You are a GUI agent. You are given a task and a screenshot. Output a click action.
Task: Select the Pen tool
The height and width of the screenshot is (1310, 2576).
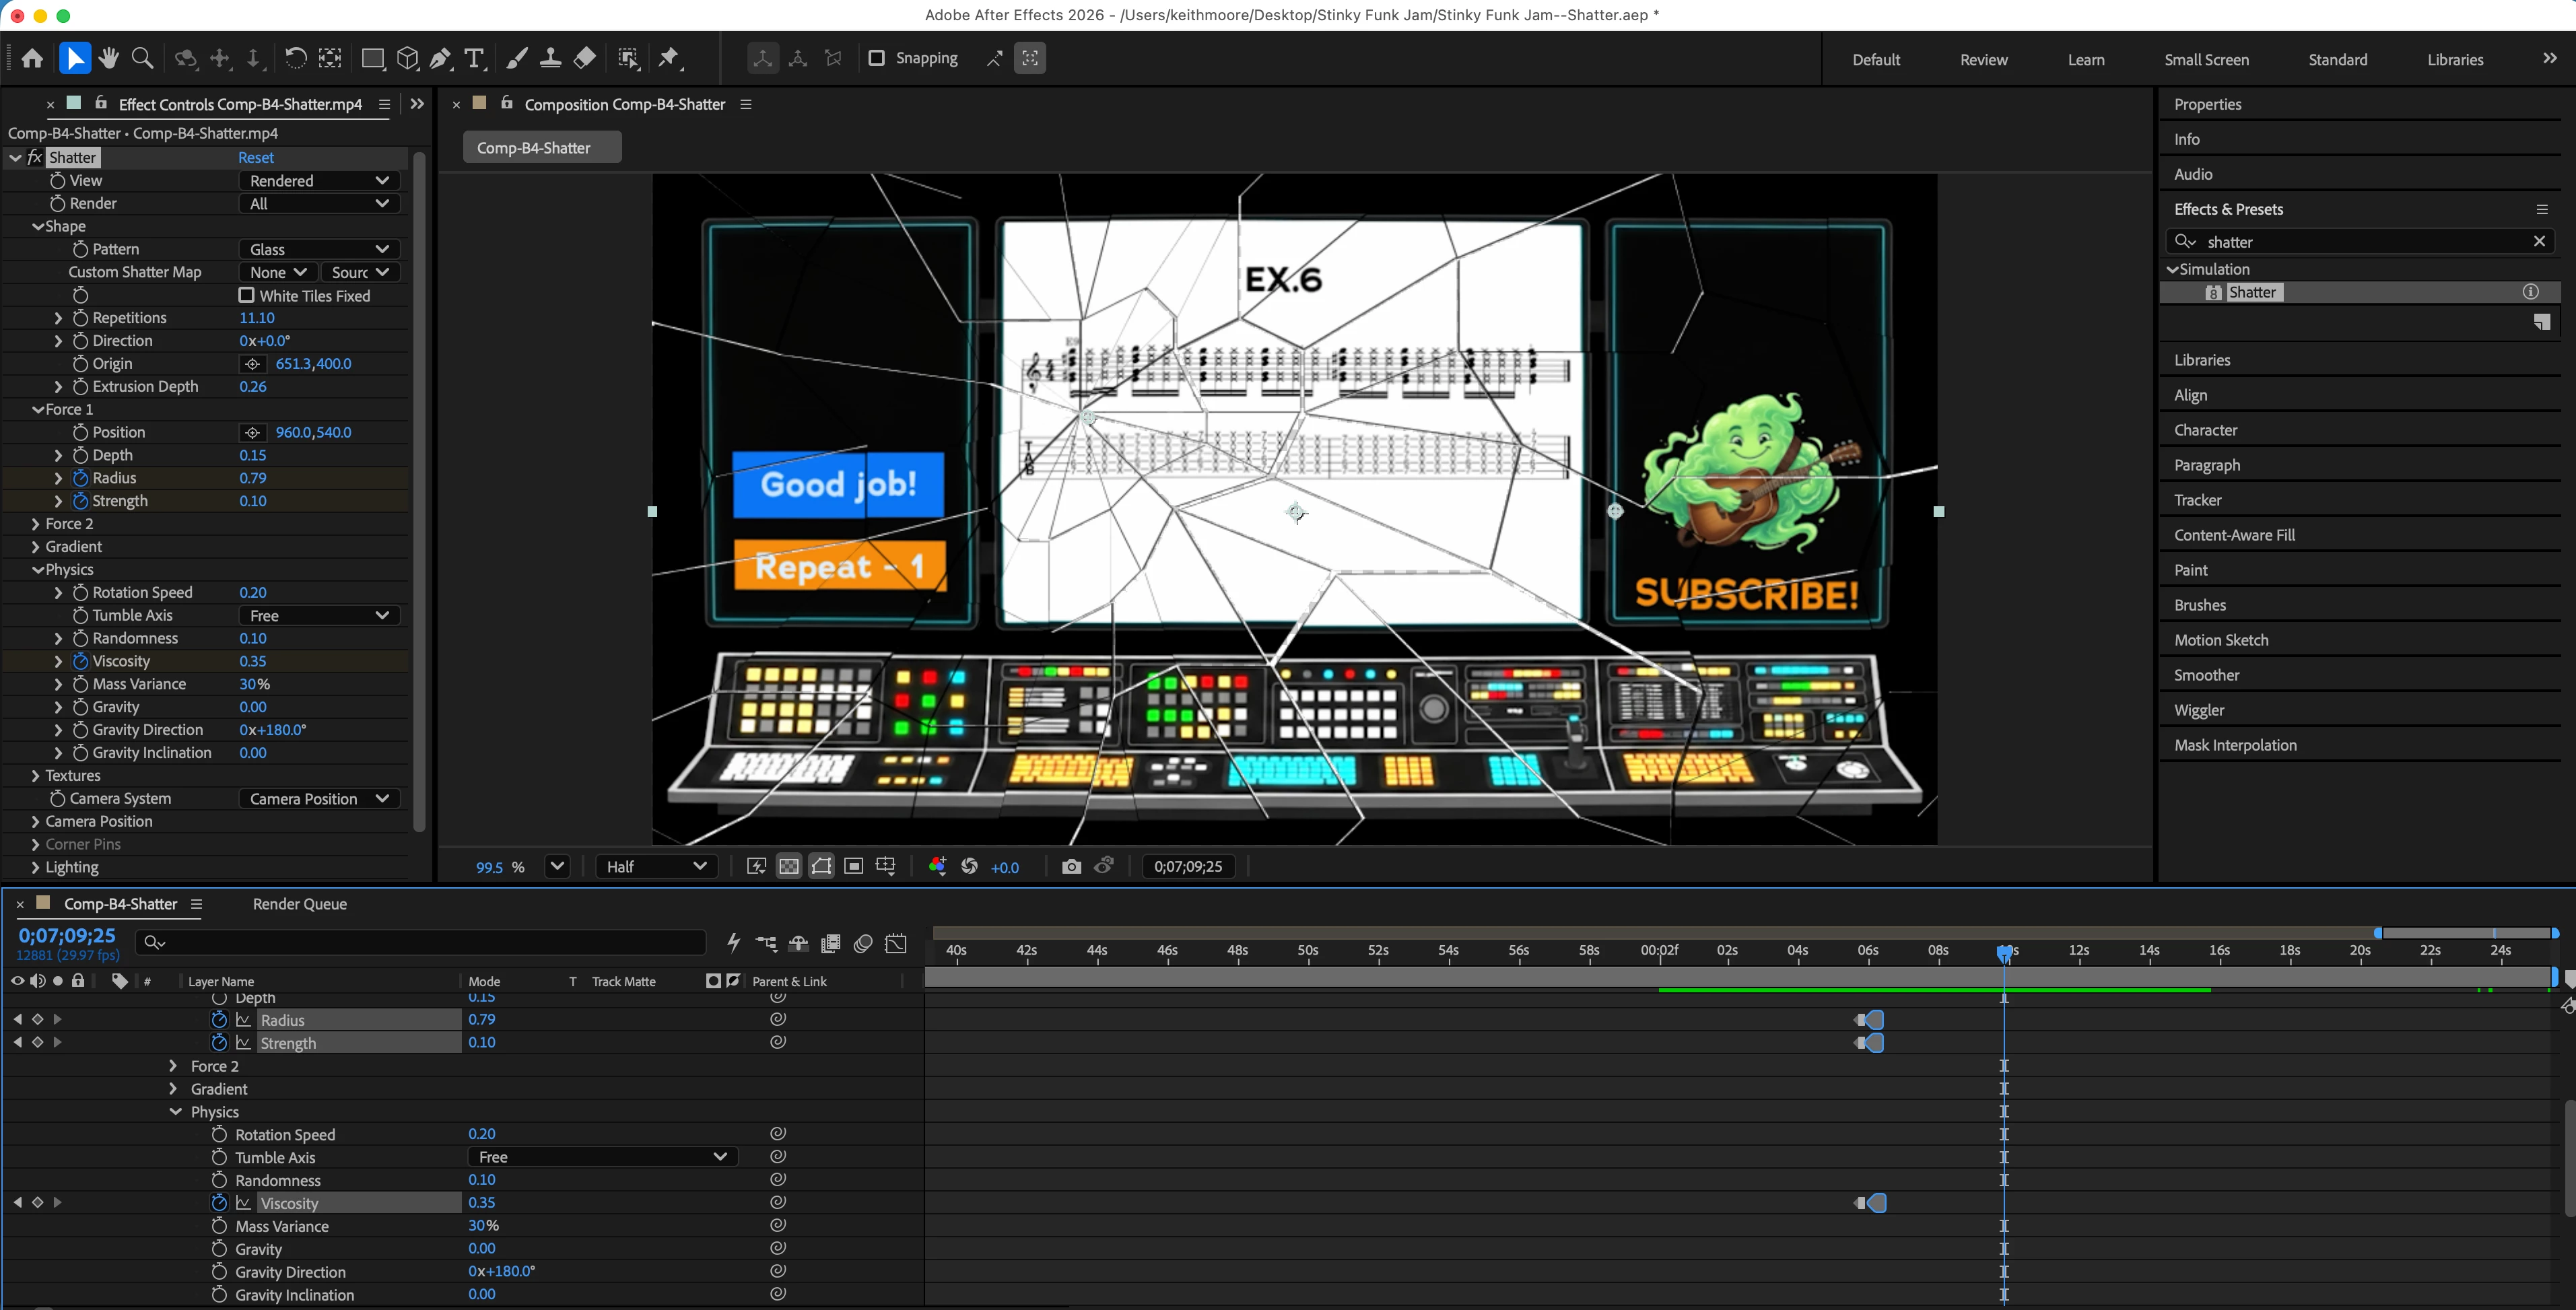[440, 58]
